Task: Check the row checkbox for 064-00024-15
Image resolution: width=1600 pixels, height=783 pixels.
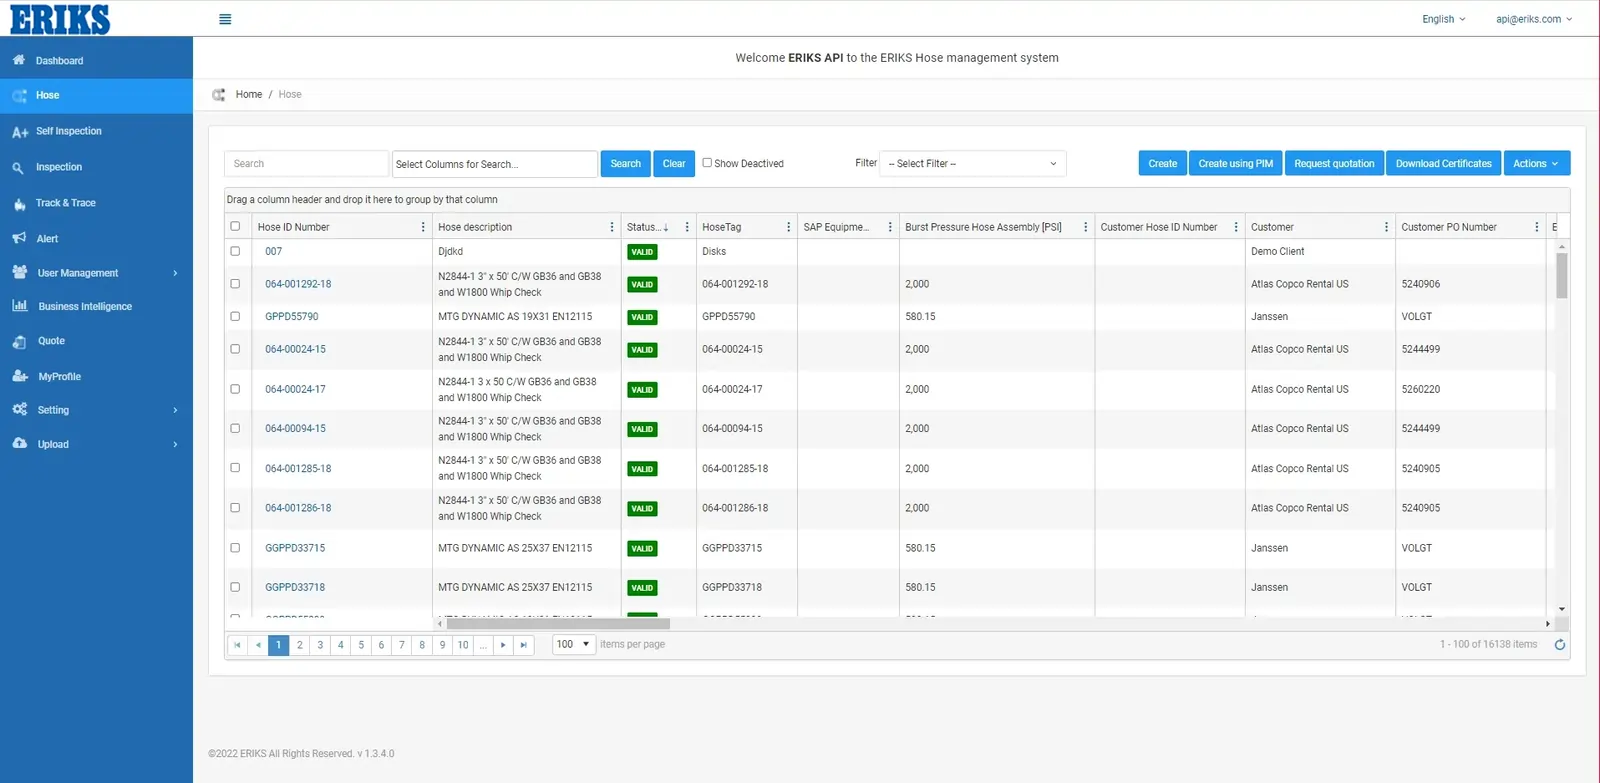Action: [x=235, y=349]
